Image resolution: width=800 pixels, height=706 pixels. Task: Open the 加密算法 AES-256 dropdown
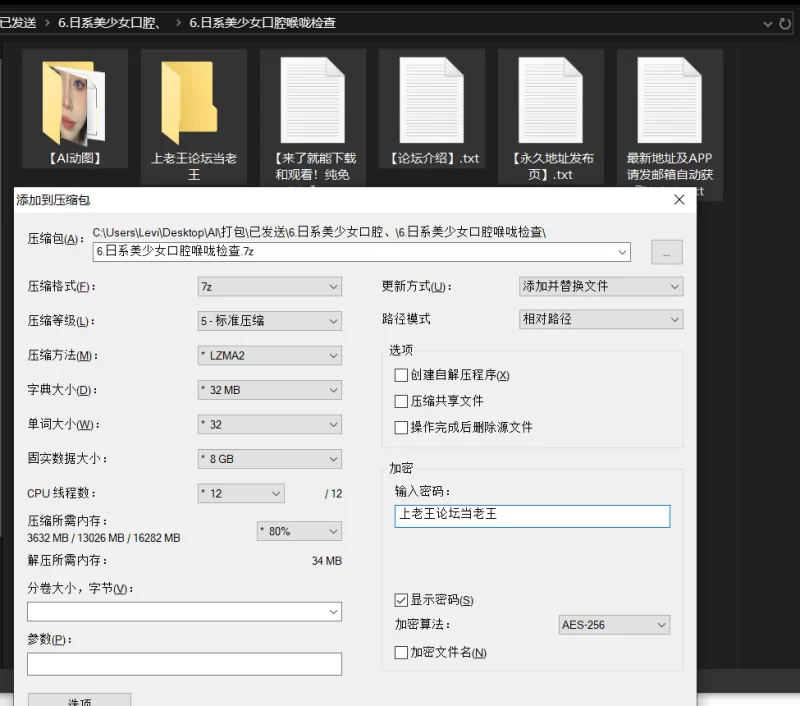[x=613, y=625]
